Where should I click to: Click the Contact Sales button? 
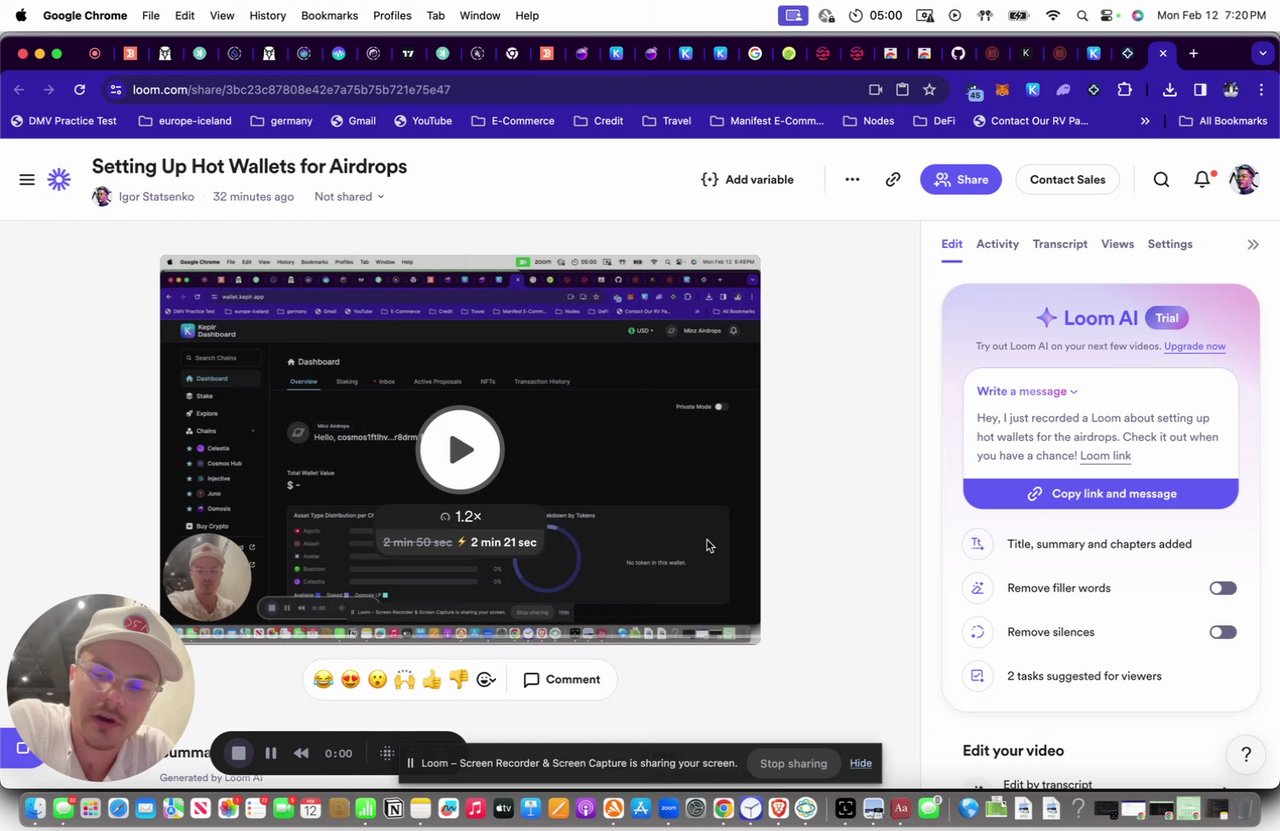coord(1067,179)
